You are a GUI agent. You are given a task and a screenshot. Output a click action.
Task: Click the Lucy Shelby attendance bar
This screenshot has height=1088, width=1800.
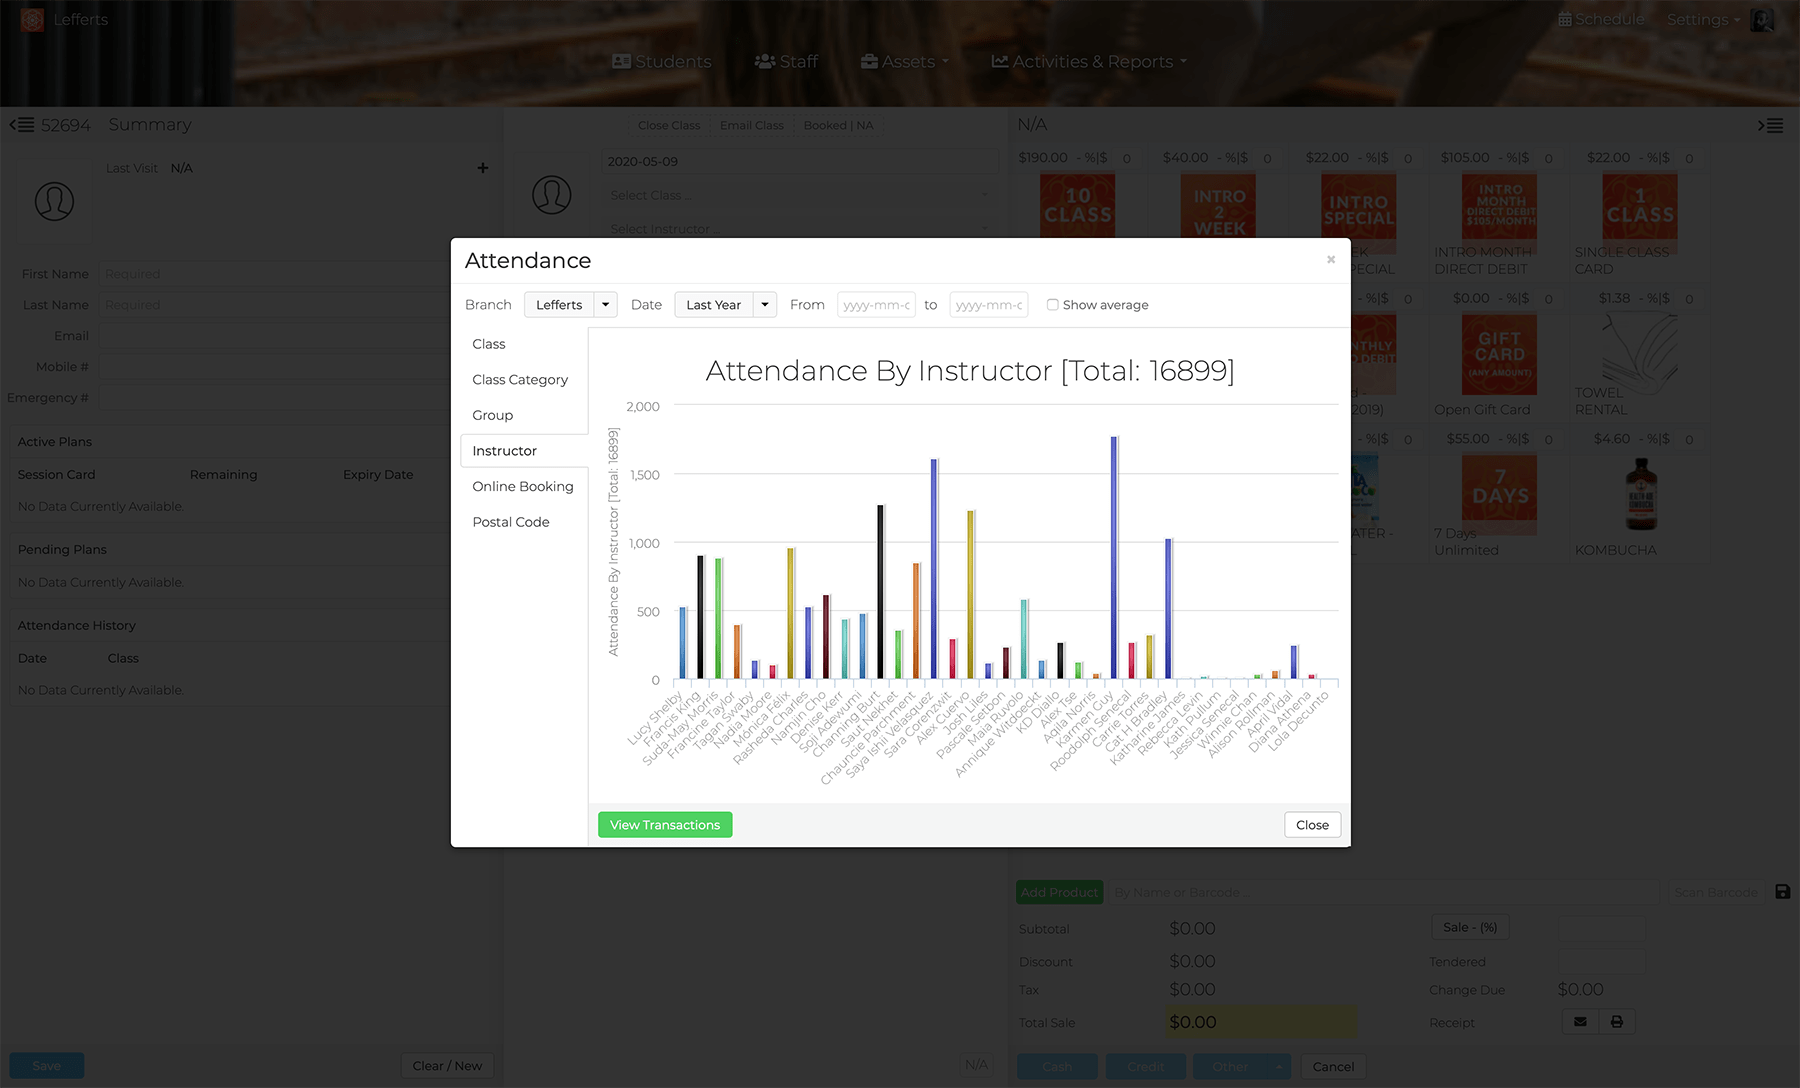[x=683, y=644]
